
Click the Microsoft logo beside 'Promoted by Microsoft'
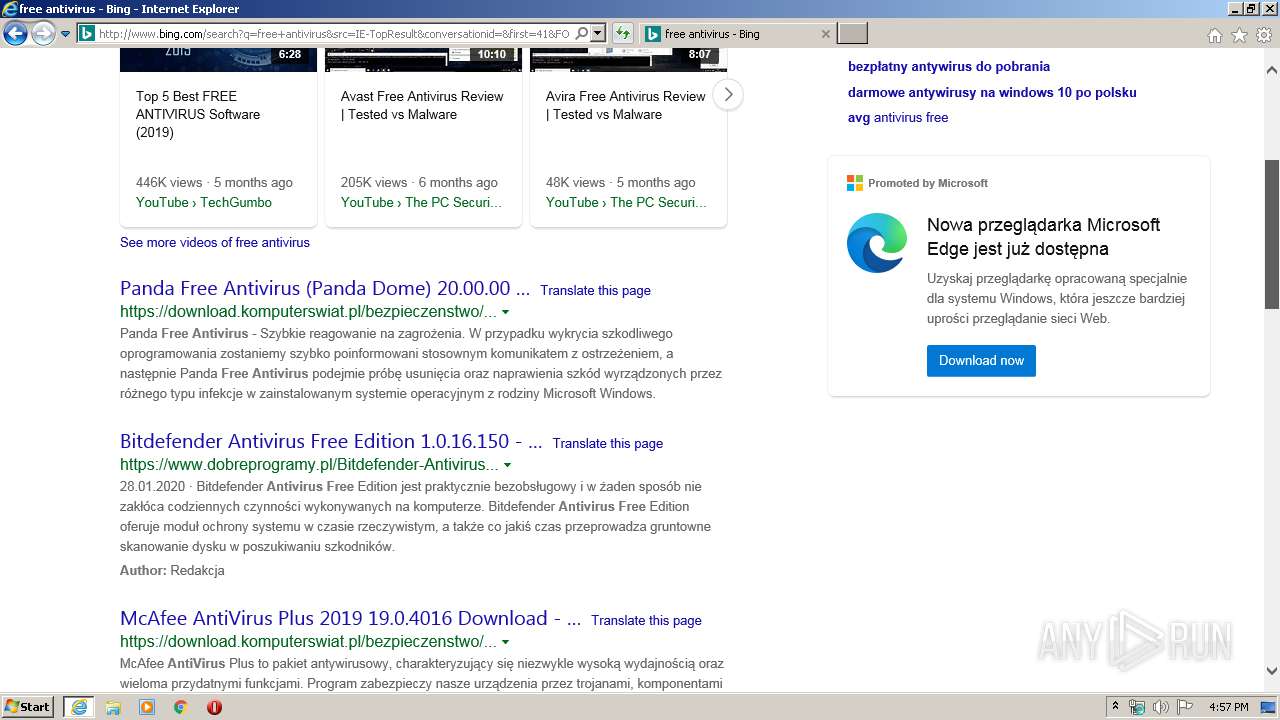pyautogui.click(x=855, y=183)
